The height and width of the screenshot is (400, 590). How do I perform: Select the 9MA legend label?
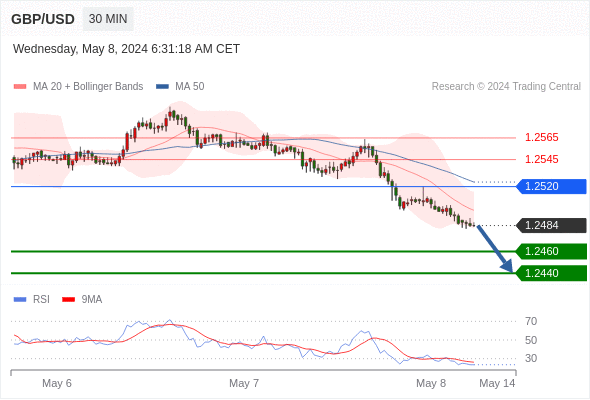pyautogui.click(x=92, y=300)
